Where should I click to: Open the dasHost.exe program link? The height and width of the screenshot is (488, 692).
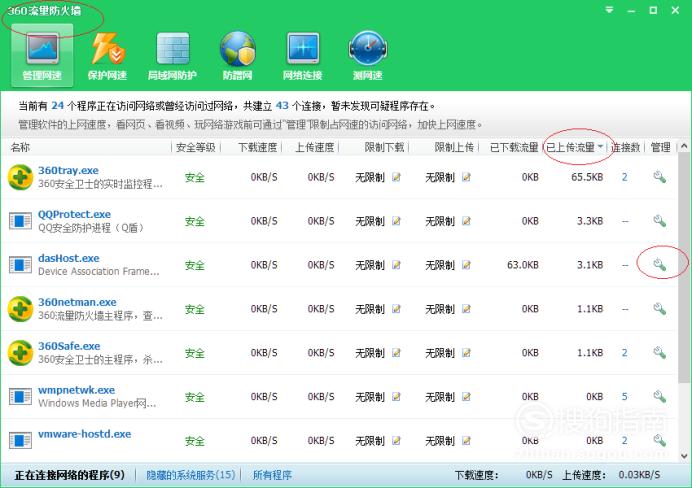point(69,258)
